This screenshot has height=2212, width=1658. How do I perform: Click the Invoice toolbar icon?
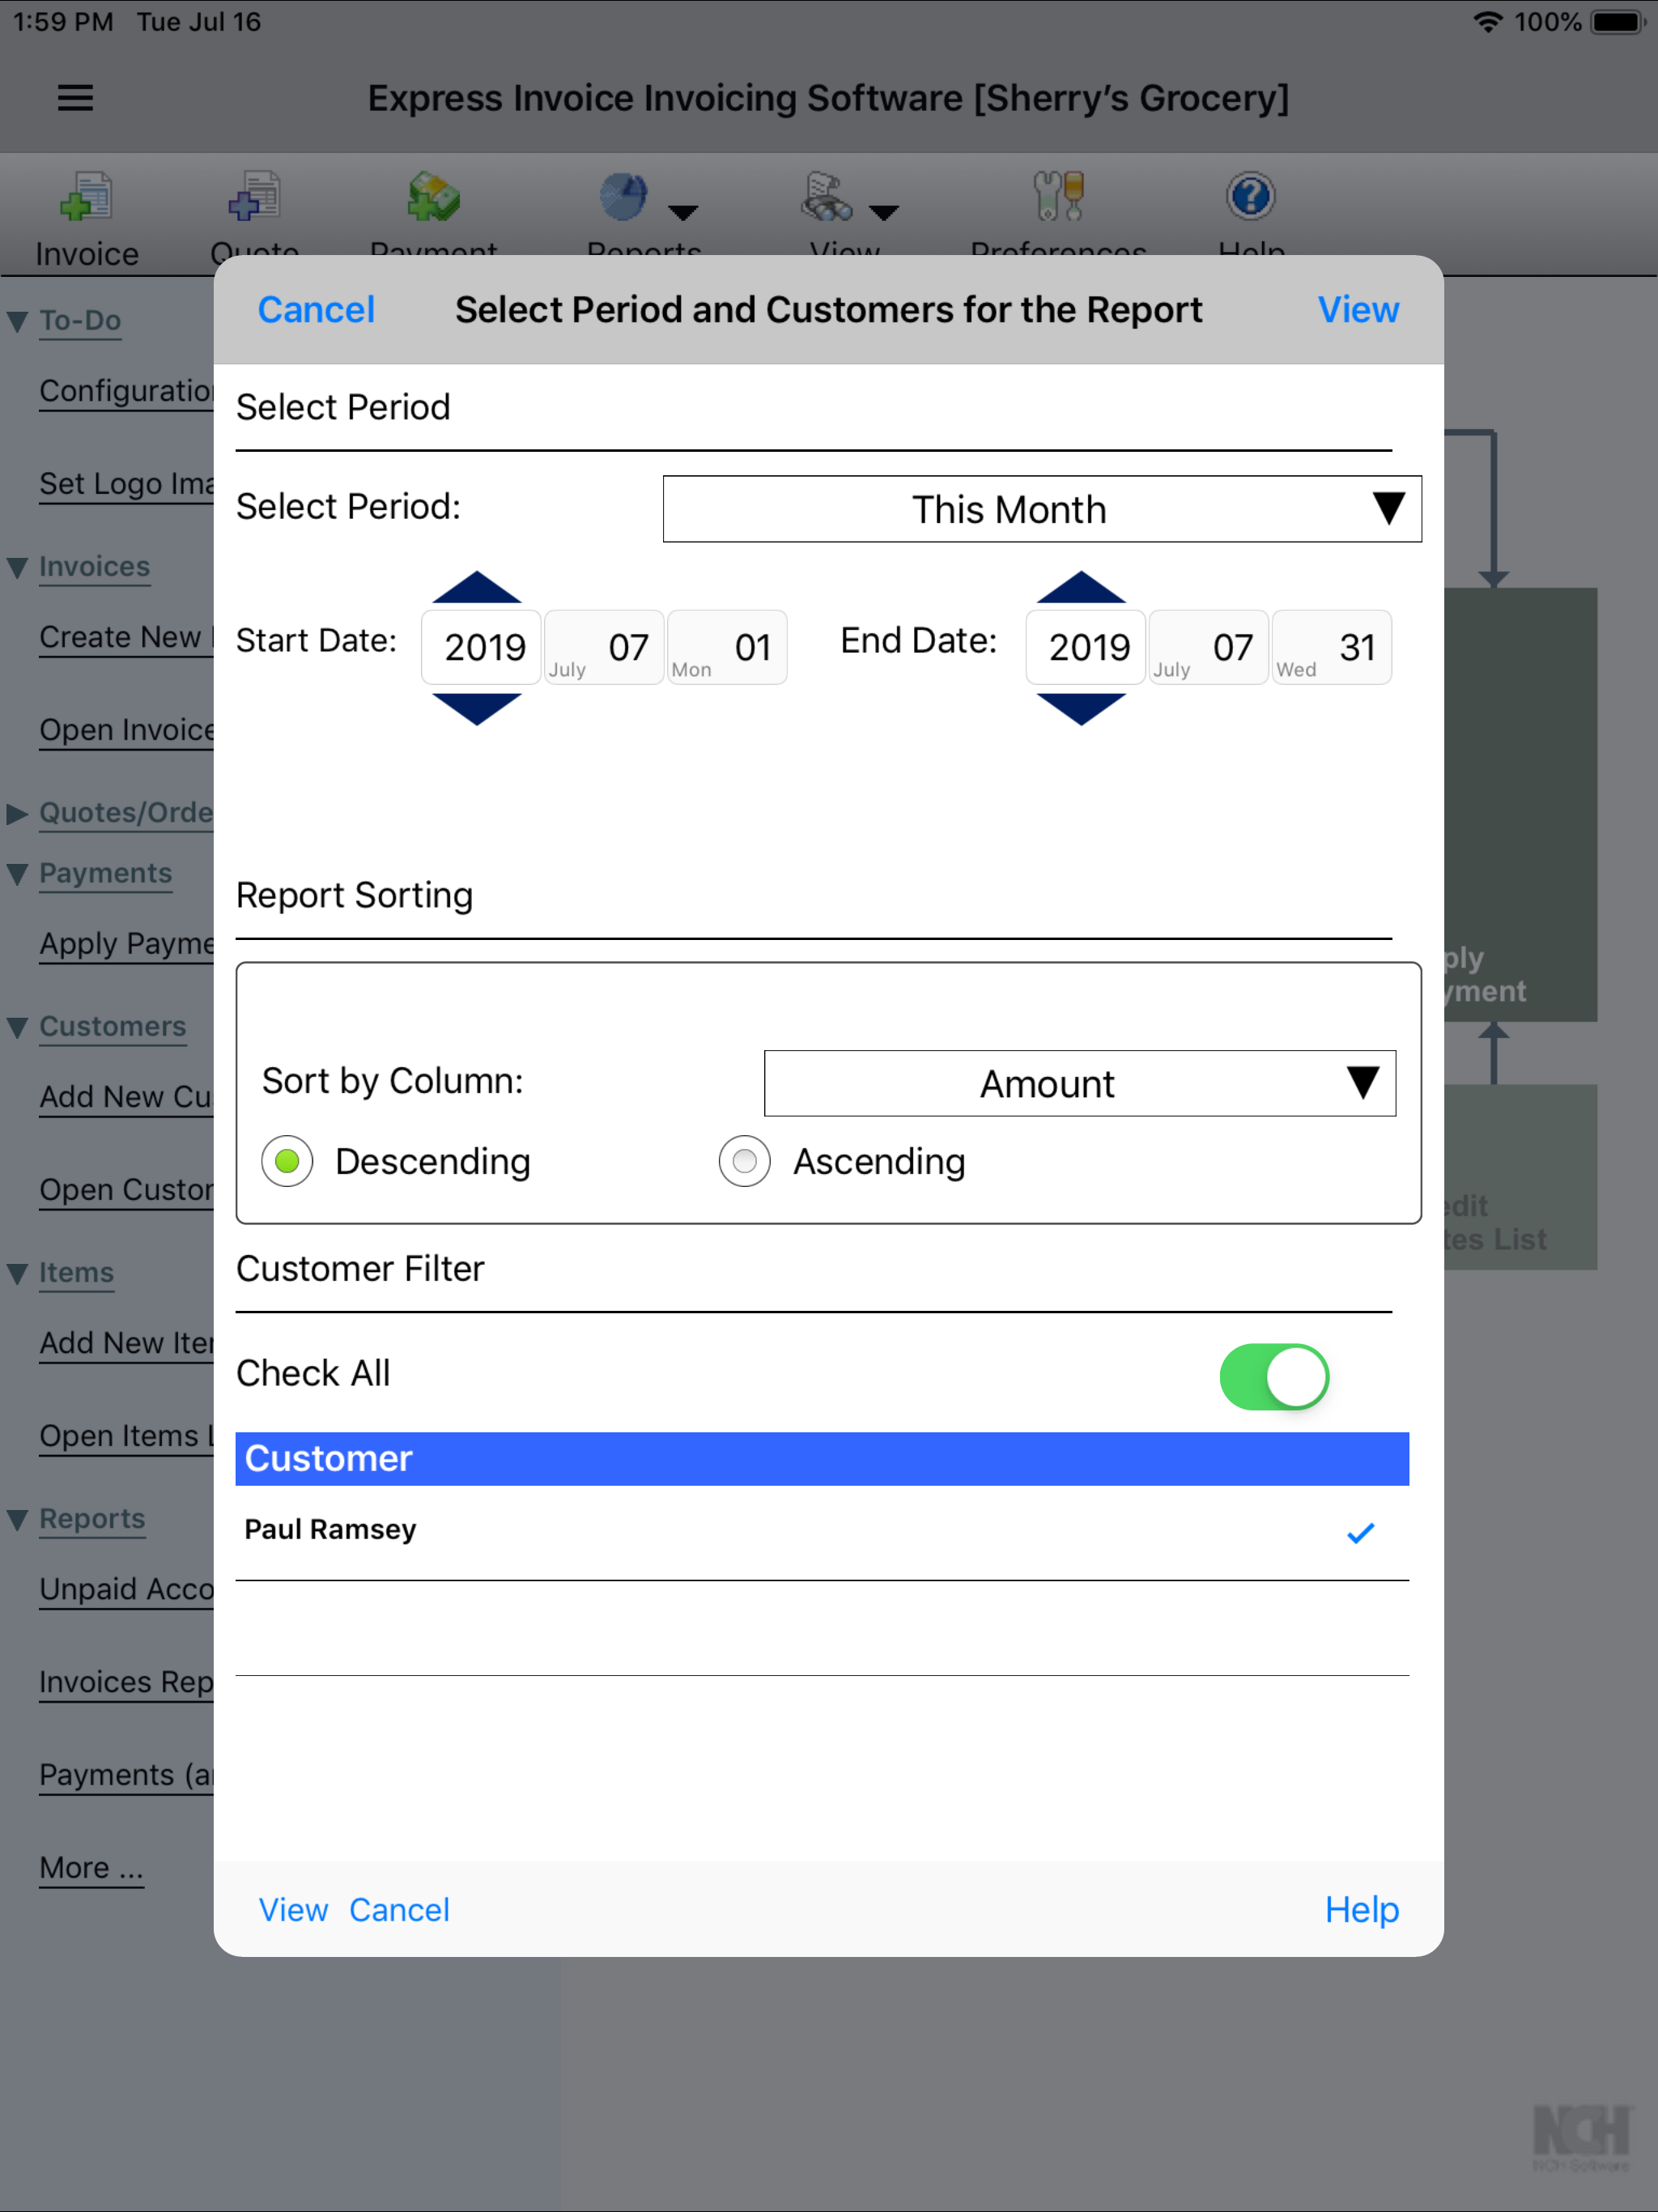(86, 197)
